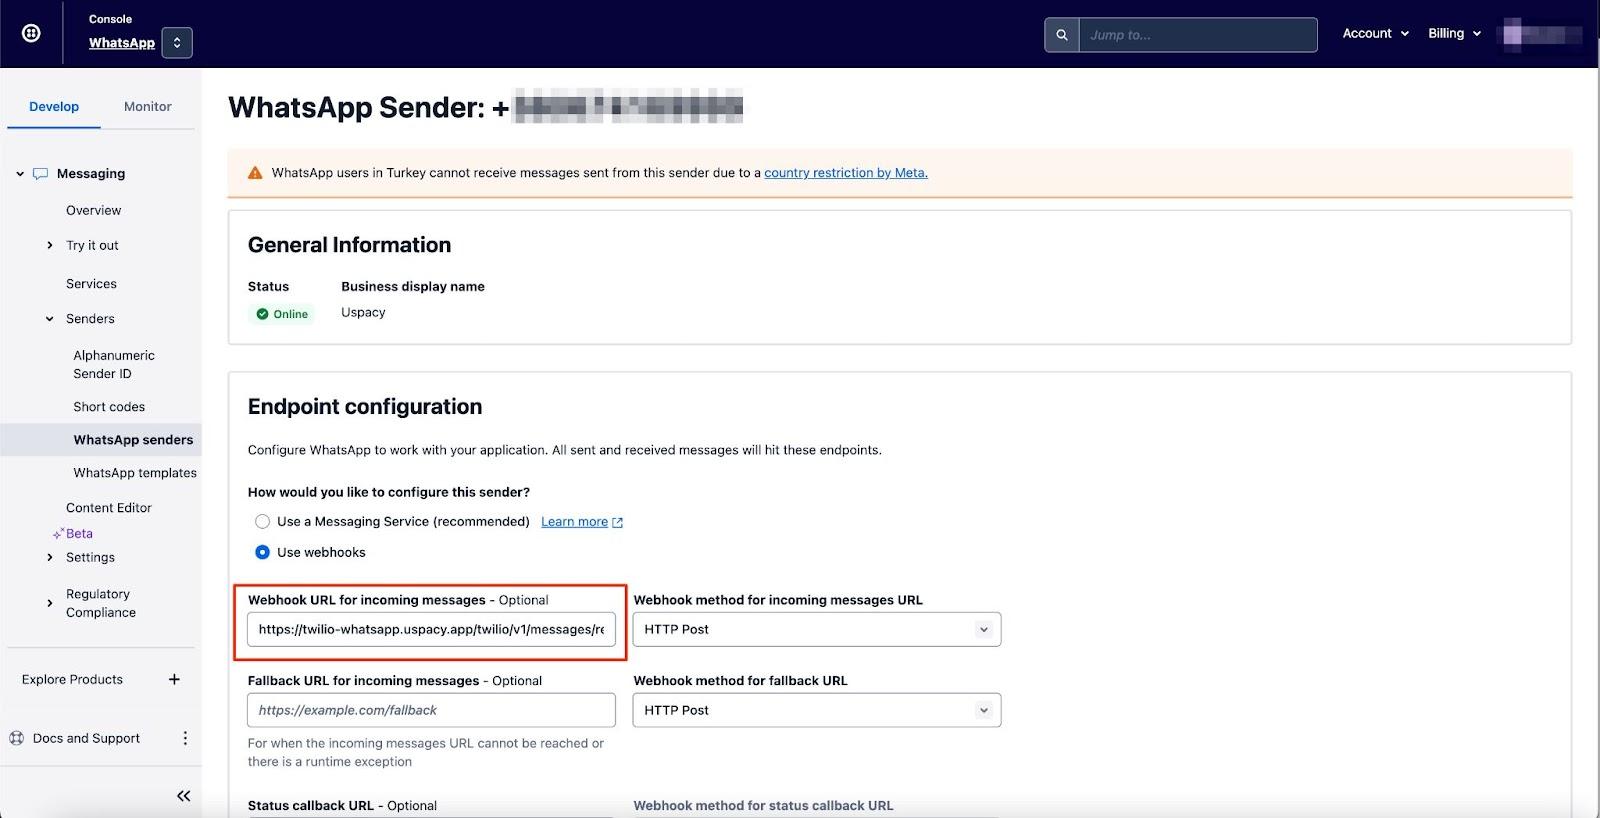The height and width of the screenshot is (818, 1600).
Task: Switch to the Monitor tab
Action: click(148, 107)
